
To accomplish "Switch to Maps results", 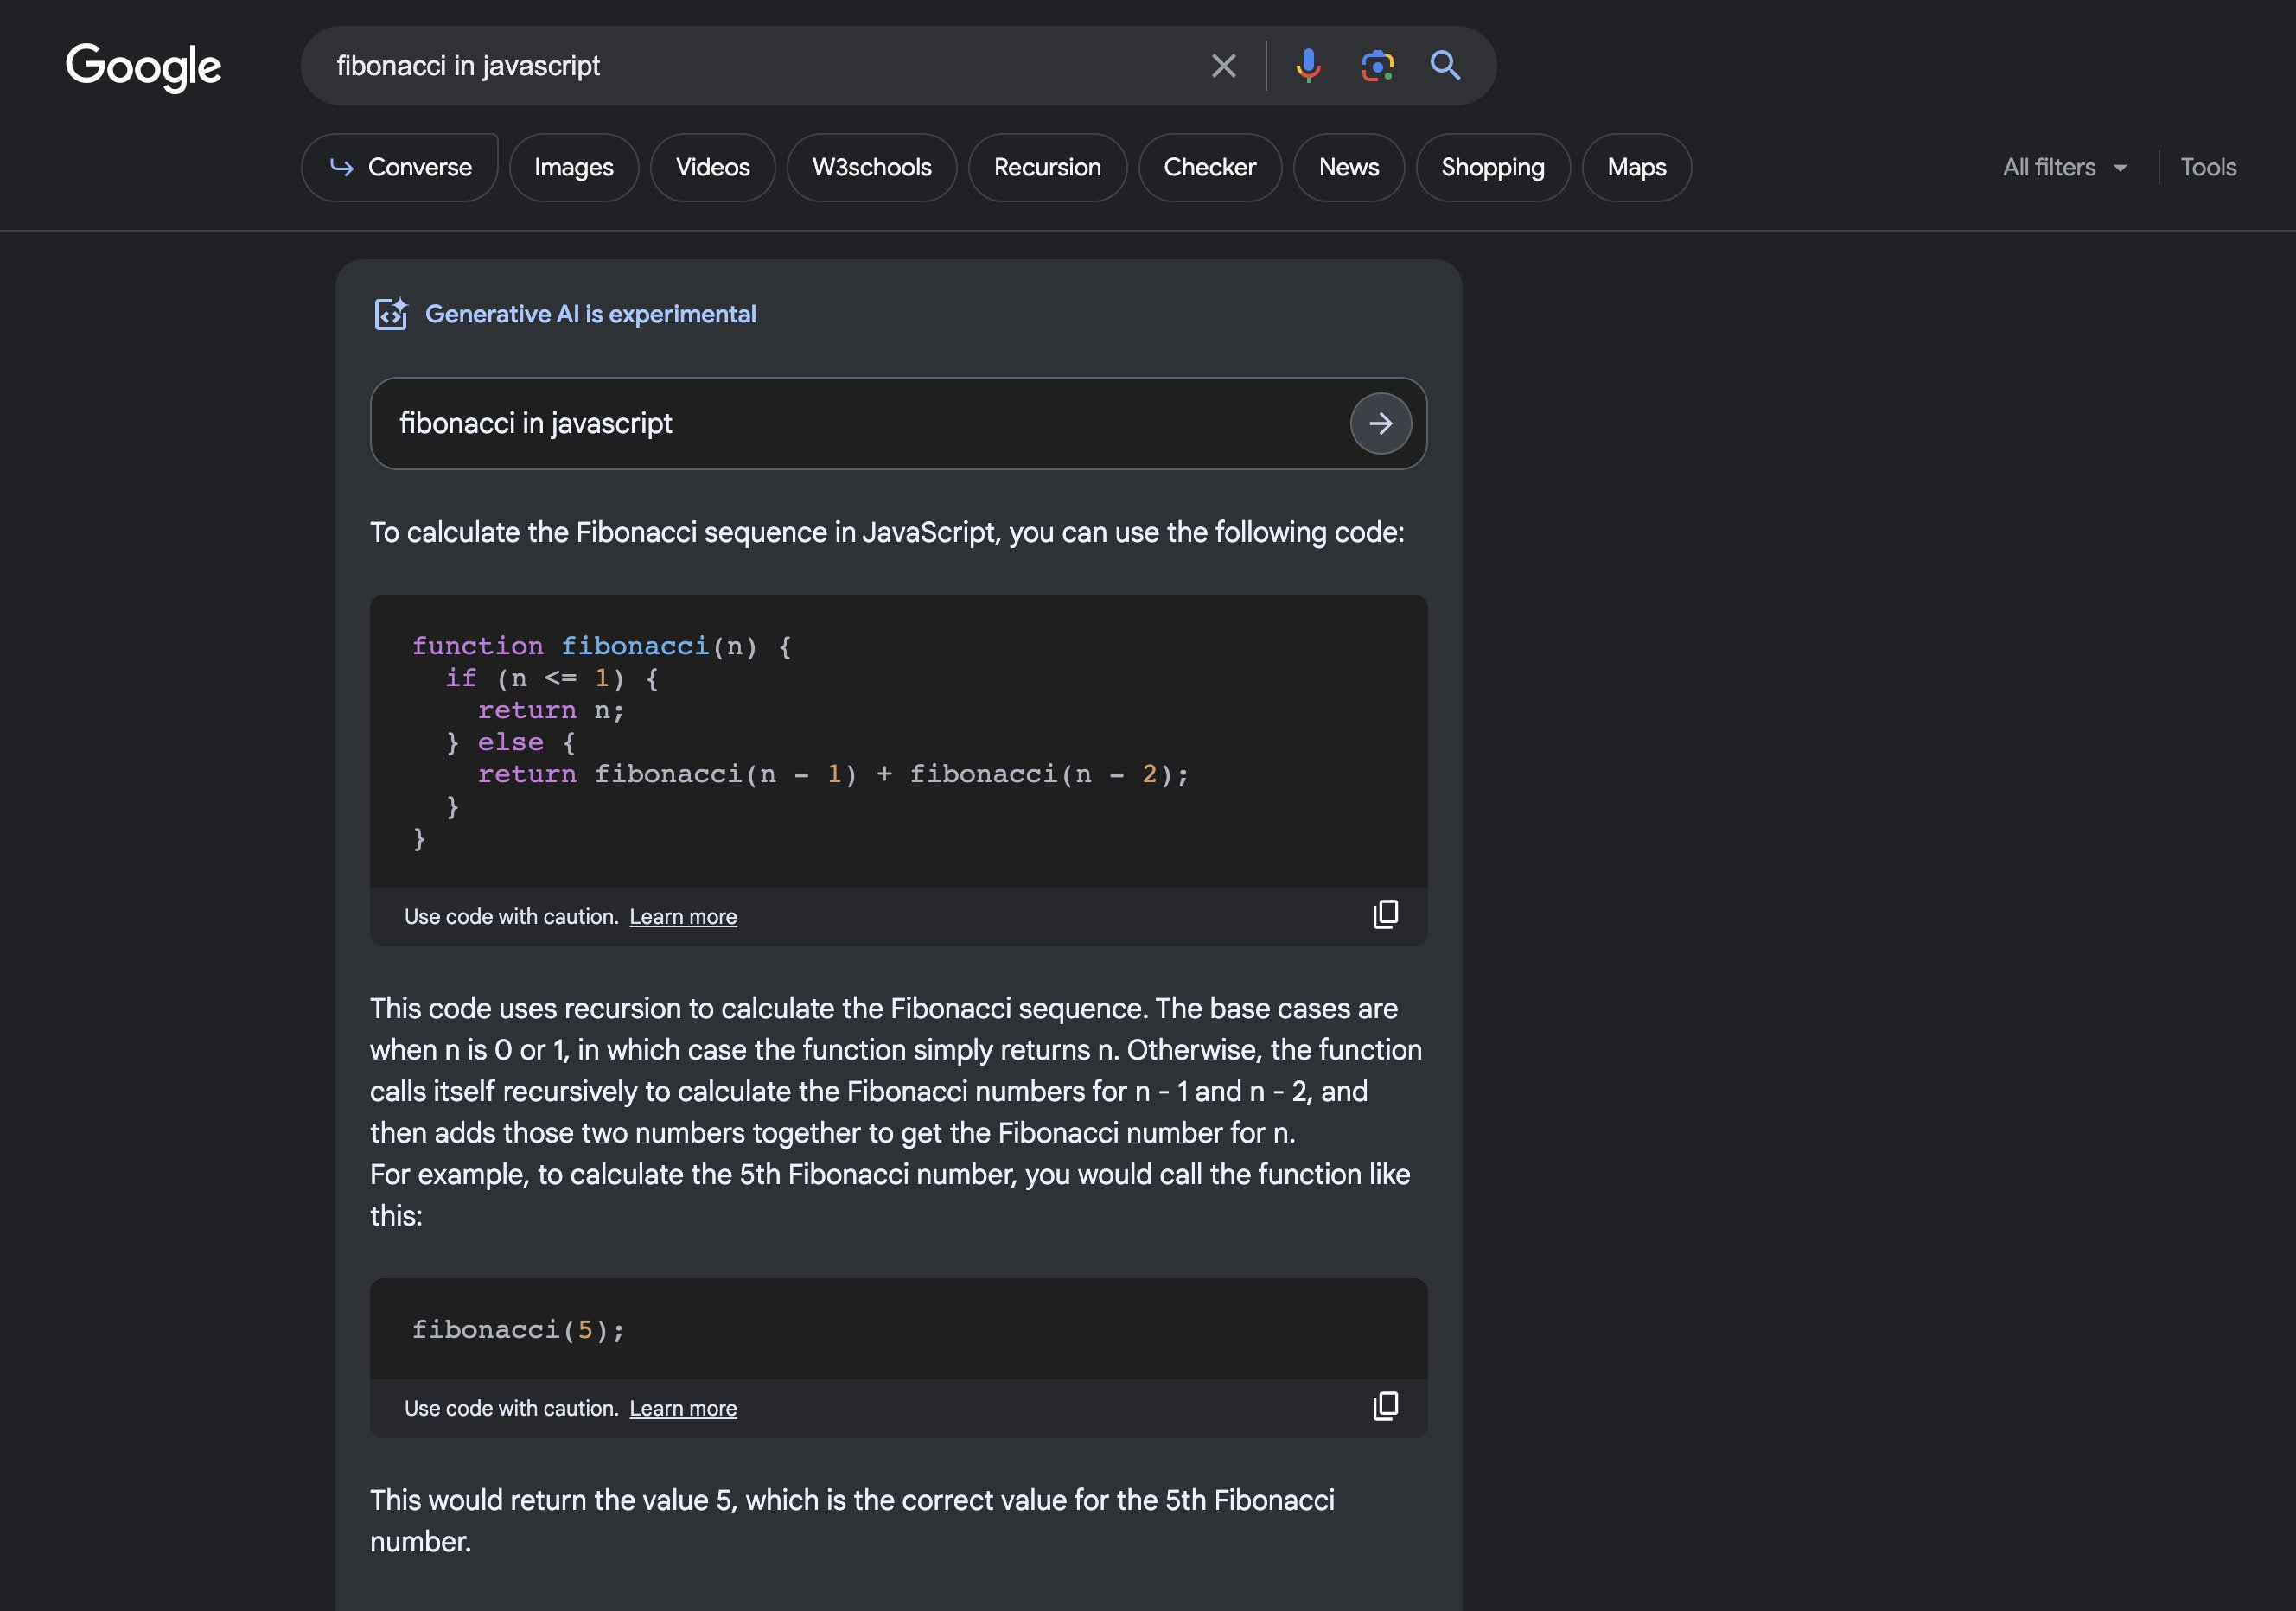I will [x=1636, y=168].
